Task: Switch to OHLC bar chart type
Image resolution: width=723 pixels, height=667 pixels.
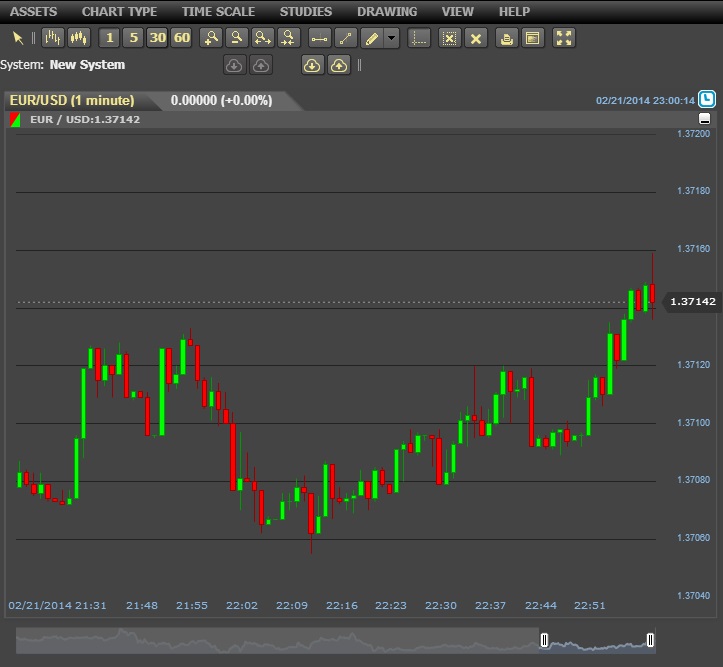Action: (x=53, y=38)
